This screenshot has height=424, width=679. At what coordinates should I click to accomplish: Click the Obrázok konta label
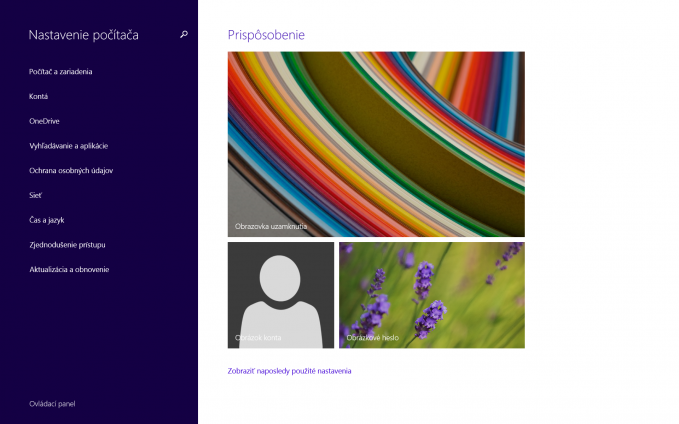(x=258, y=338)
